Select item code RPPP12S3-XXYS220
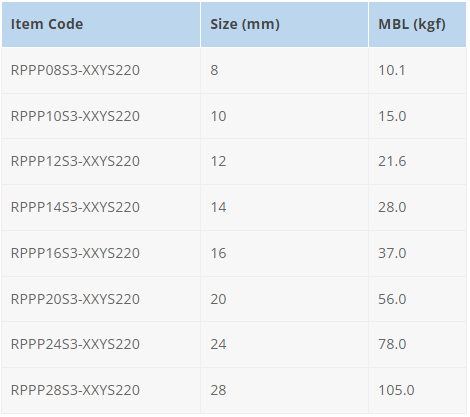Image resolution: width=470 pixels, height=417 pixels. pyautogui.click(x=75, y=161)
